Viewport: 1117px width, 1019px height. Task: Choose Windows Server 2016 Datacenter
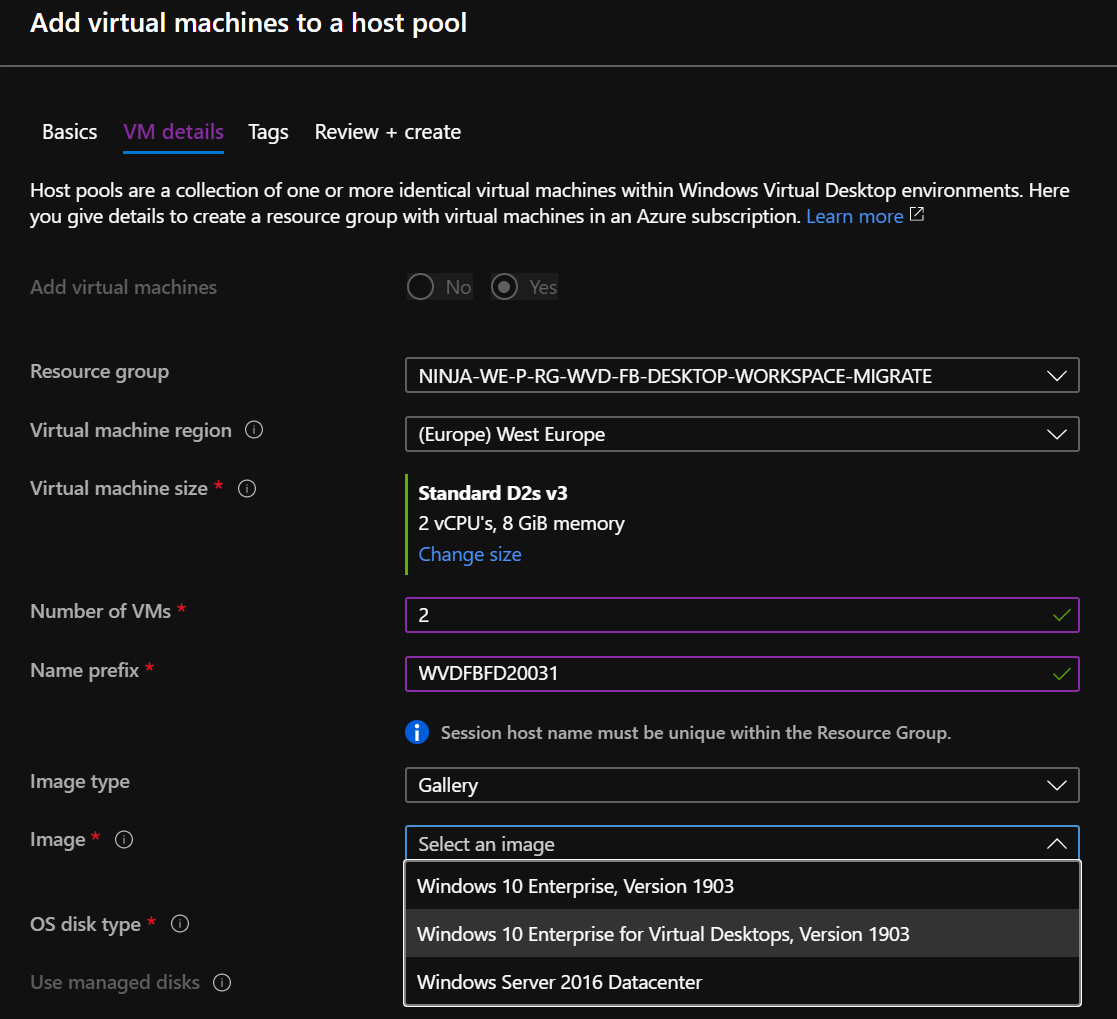coord(742,981)
